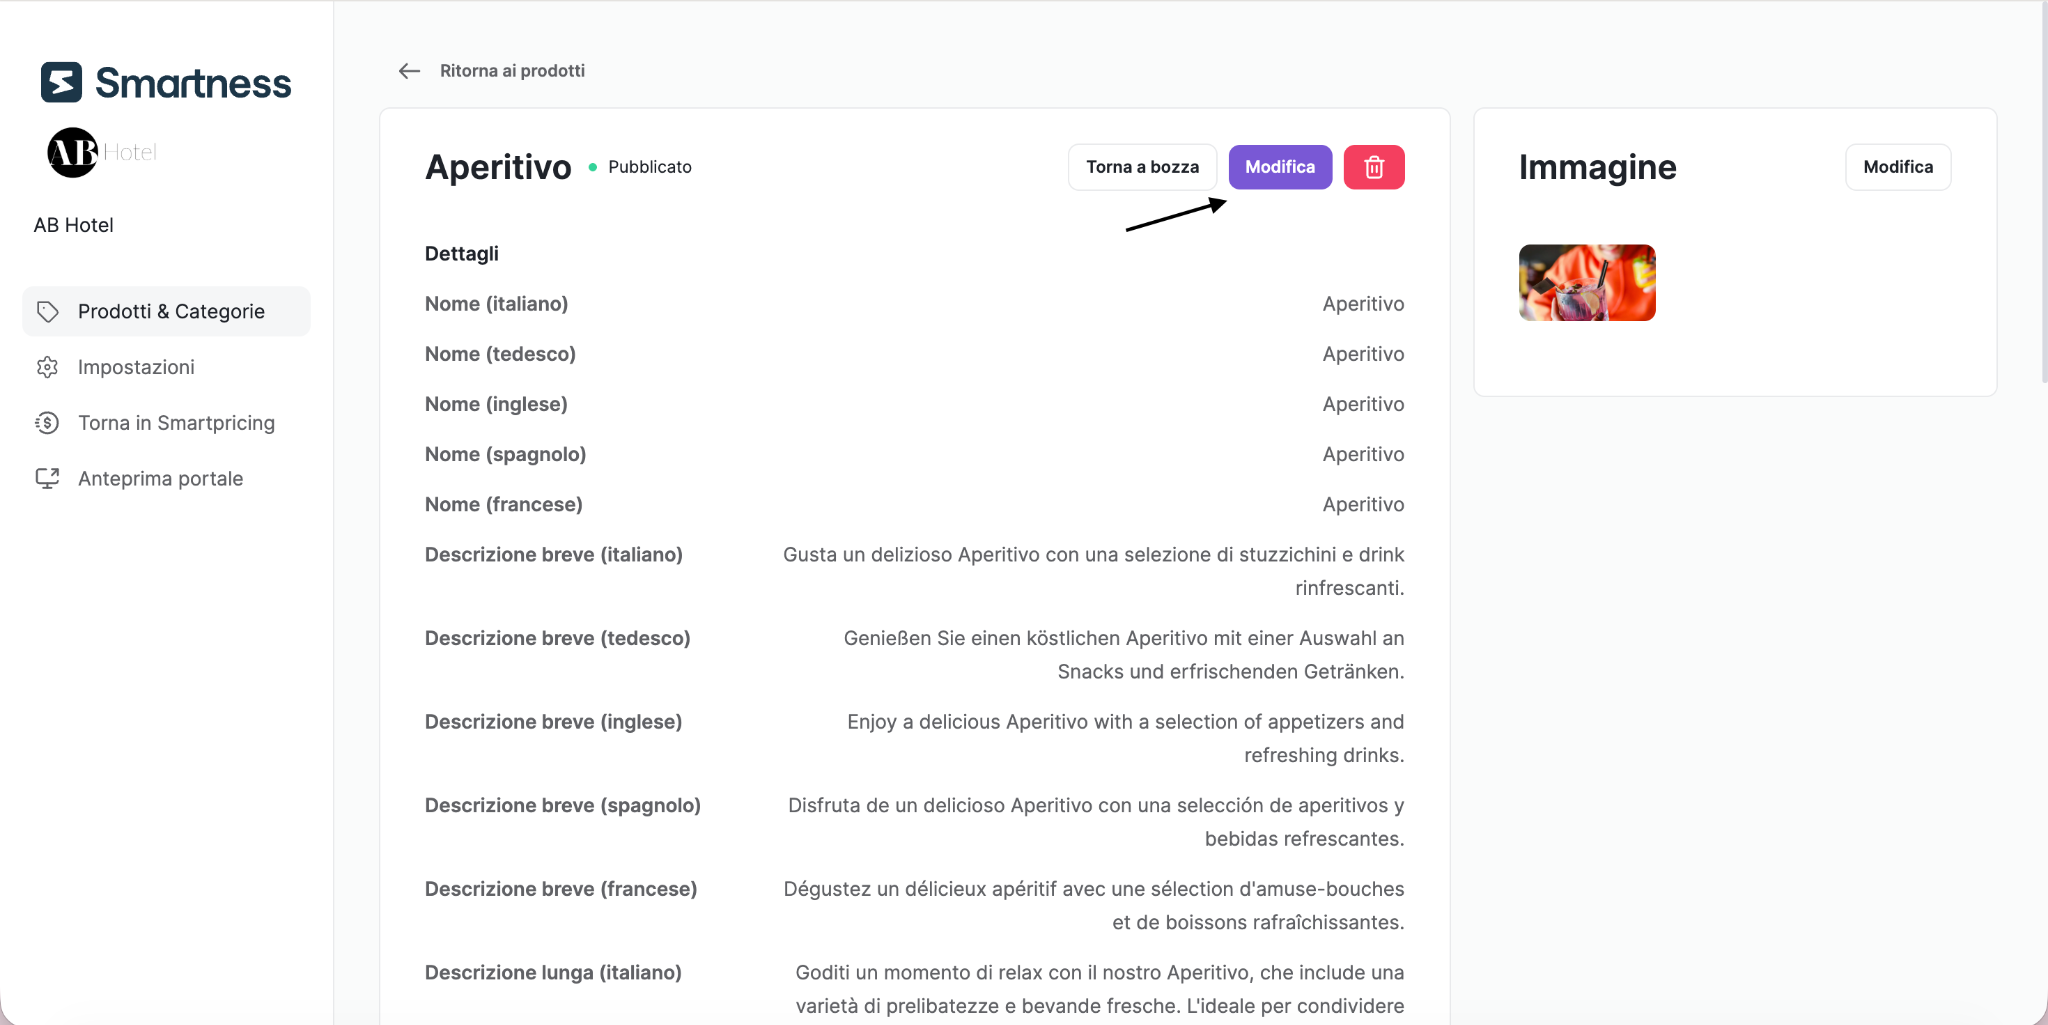The image size is (2048, 1025).
Task: Click the gear icon next to Impostazioni
Action: pos(47,367)
